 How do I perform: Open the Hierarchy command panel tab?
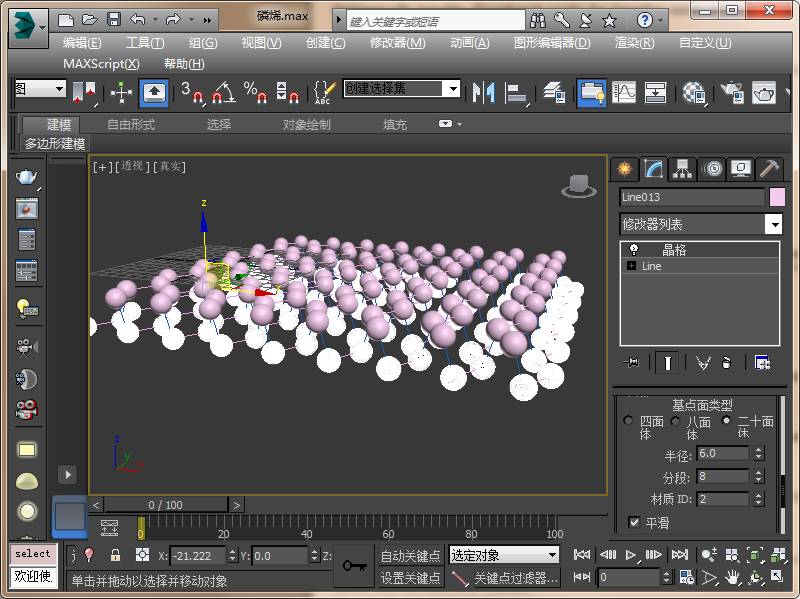coord(682,168)
